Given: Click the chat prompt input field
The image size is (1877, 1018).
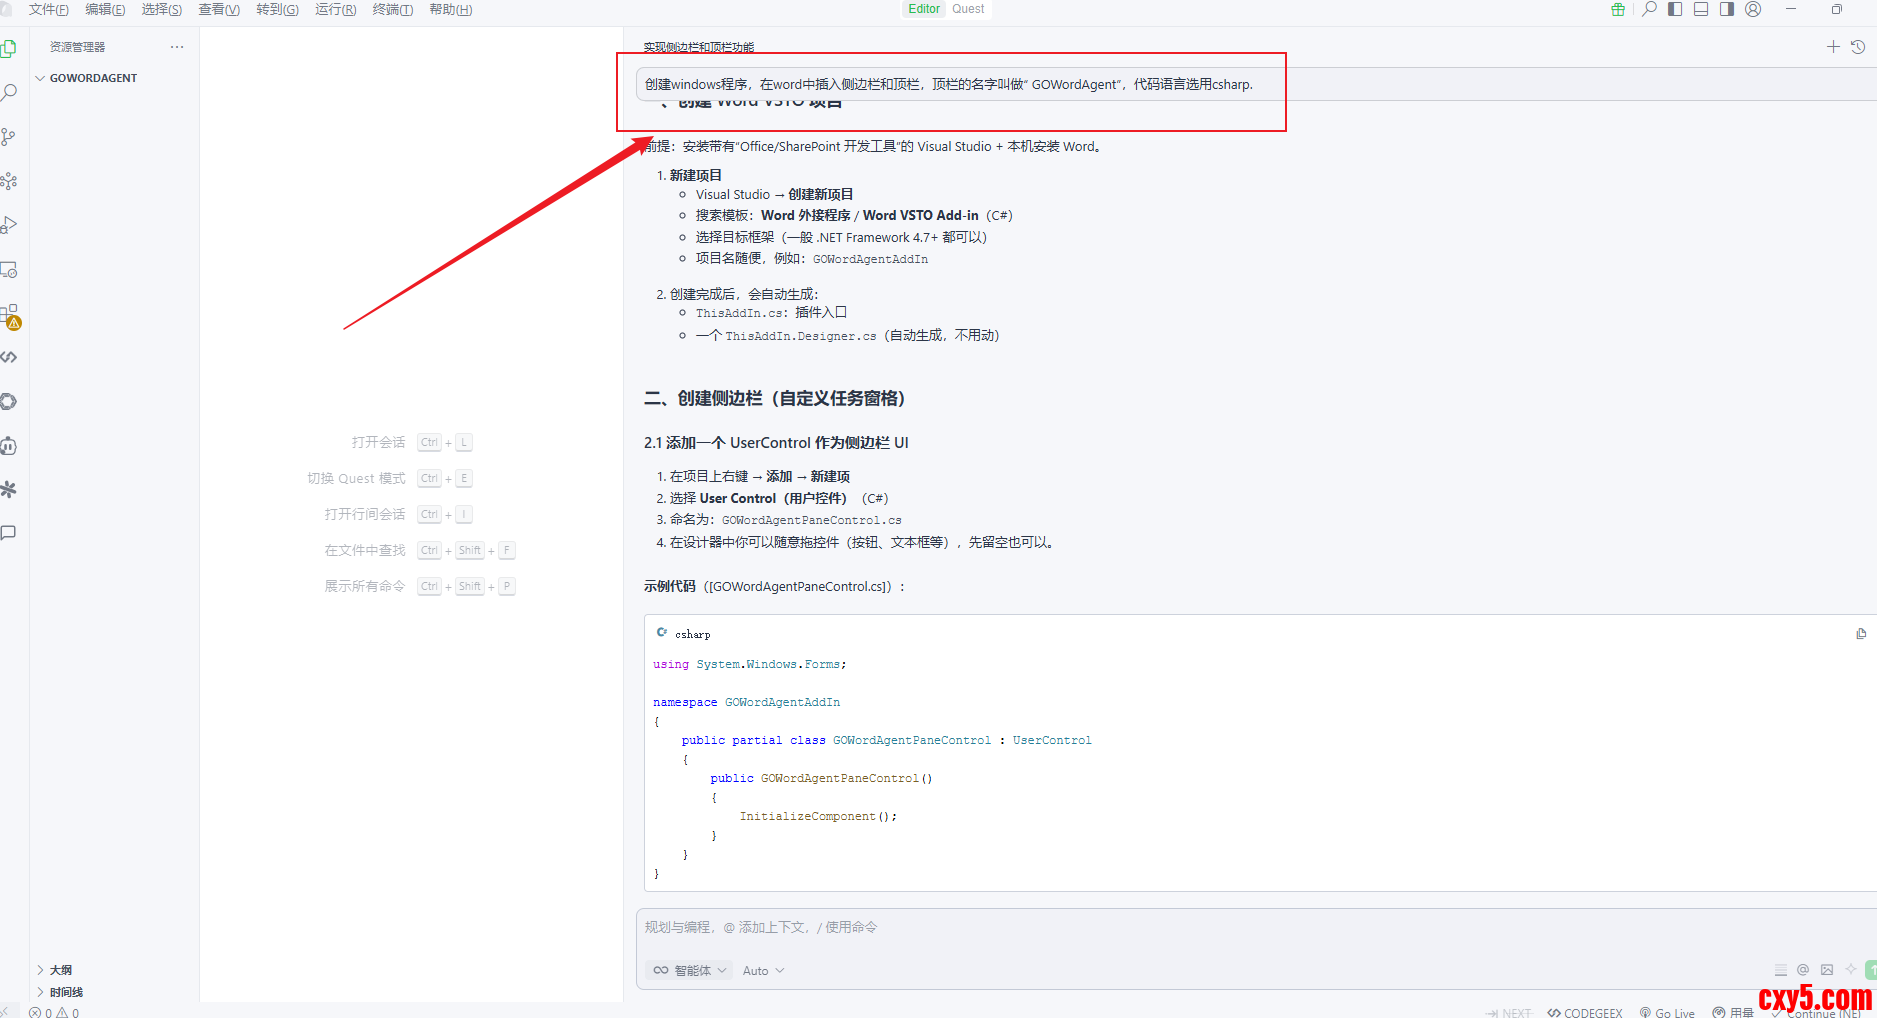Looking at the screenshot, I should pyautogui.click(x=1200, y=928).
